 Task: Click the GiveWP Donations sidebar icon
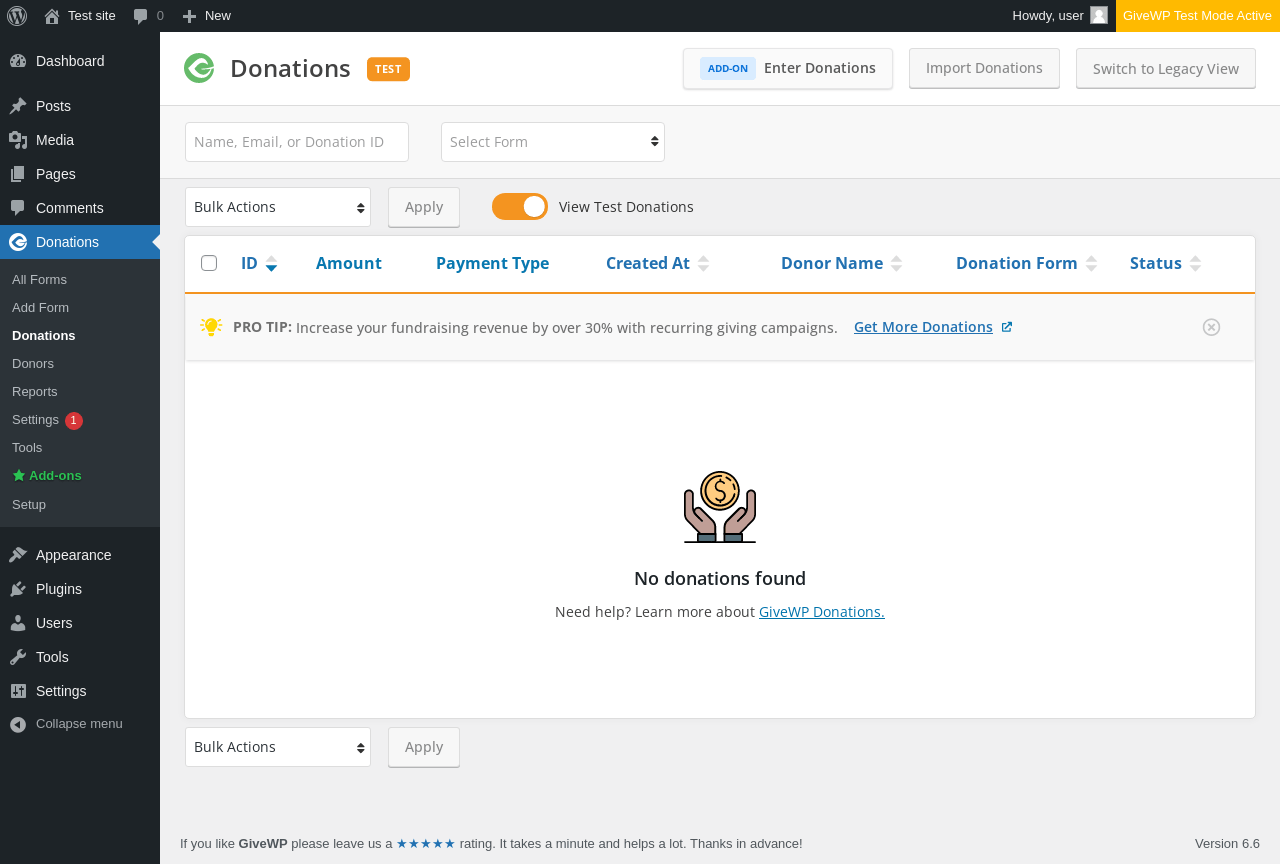[x=18, y=242]
